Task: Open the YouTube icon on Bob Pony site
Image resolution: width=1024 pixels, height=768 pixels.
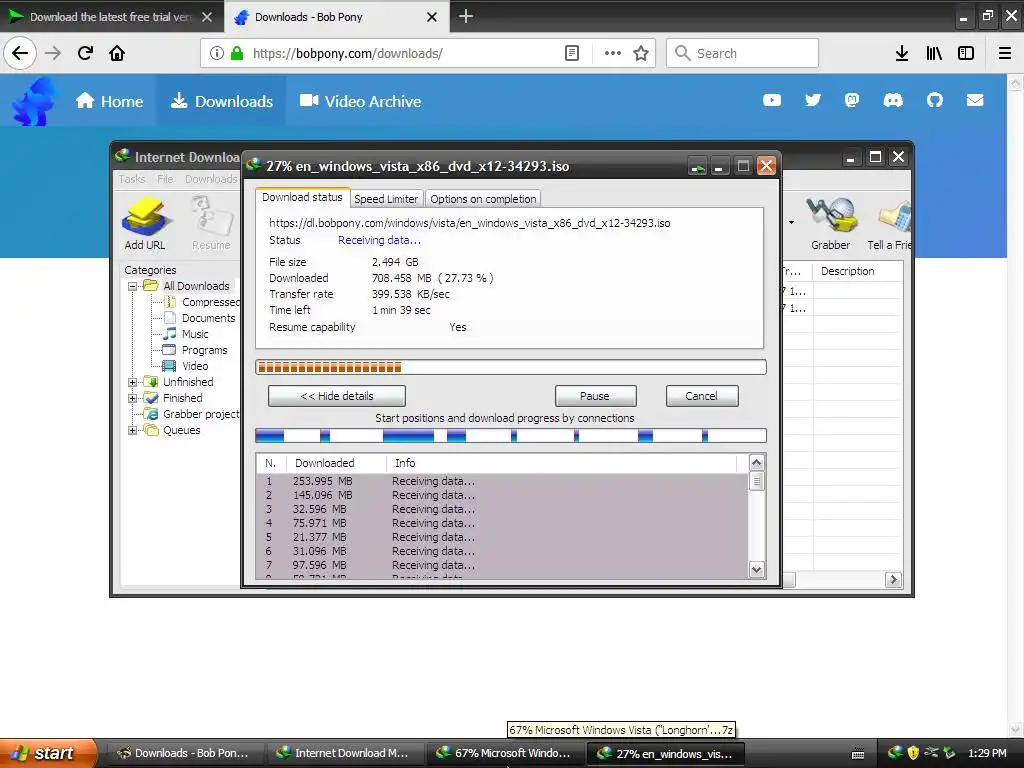Action: pos(772,100)
